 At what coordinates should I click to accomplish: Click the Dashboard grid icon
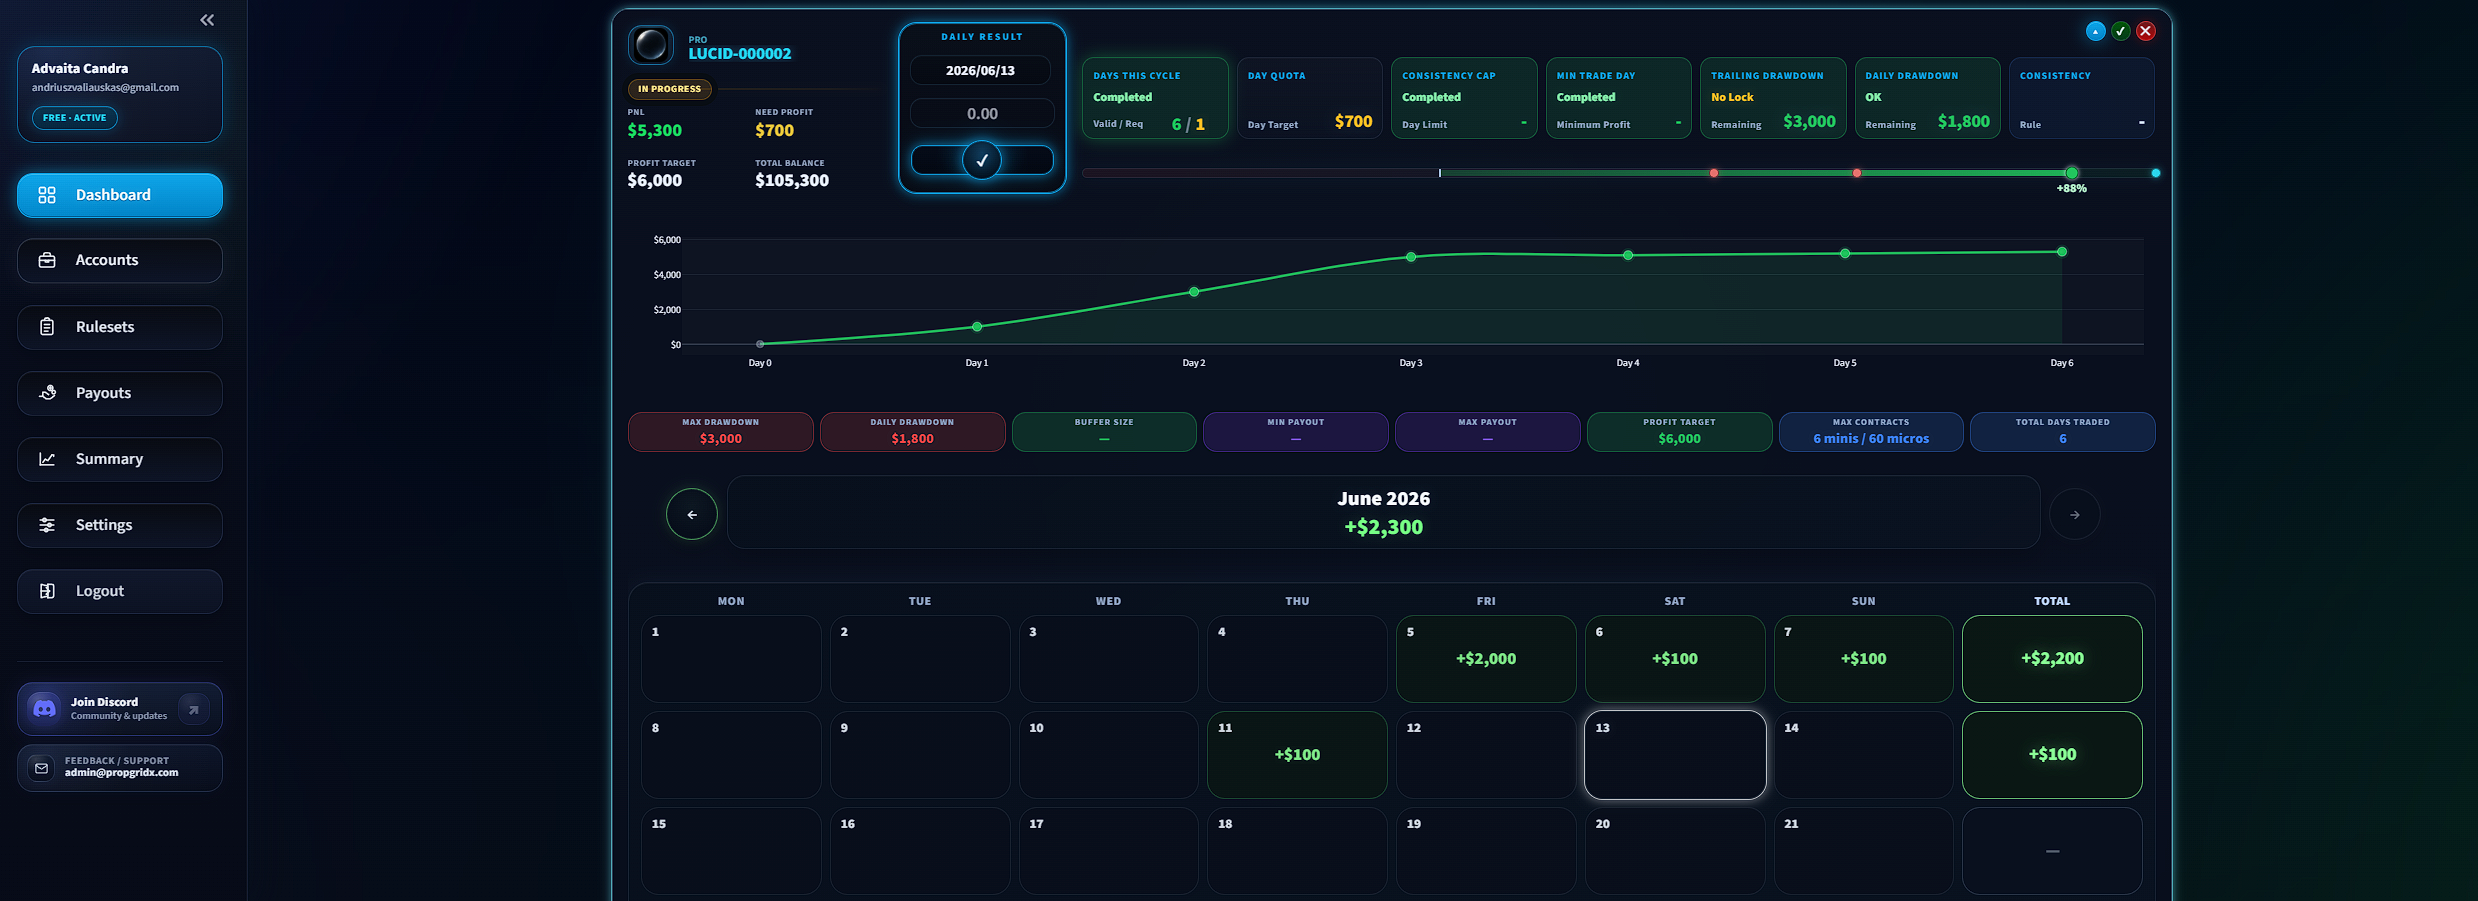[47, 195]
